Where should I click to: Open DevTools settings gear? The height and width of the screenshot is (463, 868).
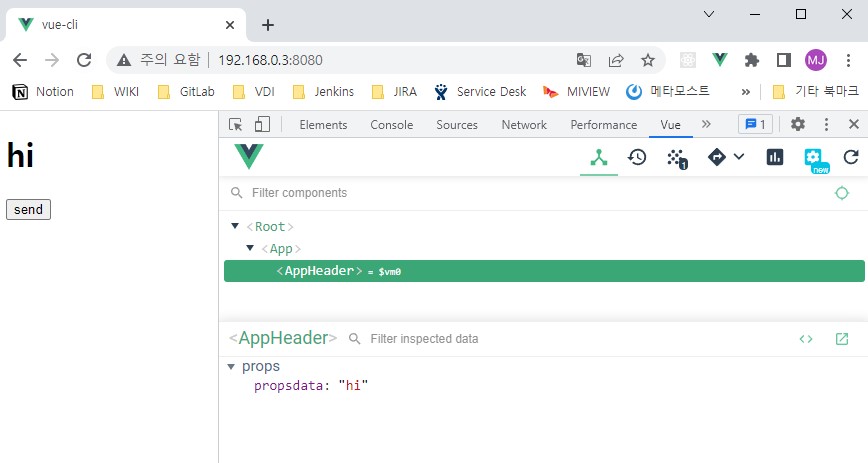[x=798, y=124]
